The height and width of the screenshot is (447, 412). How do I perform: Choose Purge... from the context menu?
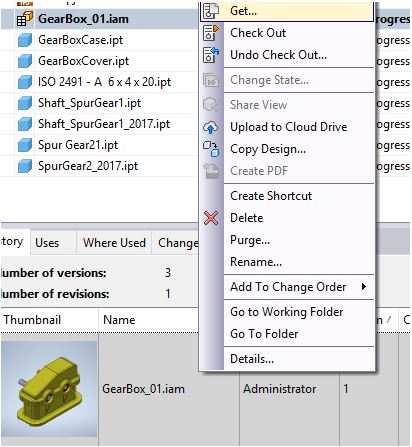250,240
